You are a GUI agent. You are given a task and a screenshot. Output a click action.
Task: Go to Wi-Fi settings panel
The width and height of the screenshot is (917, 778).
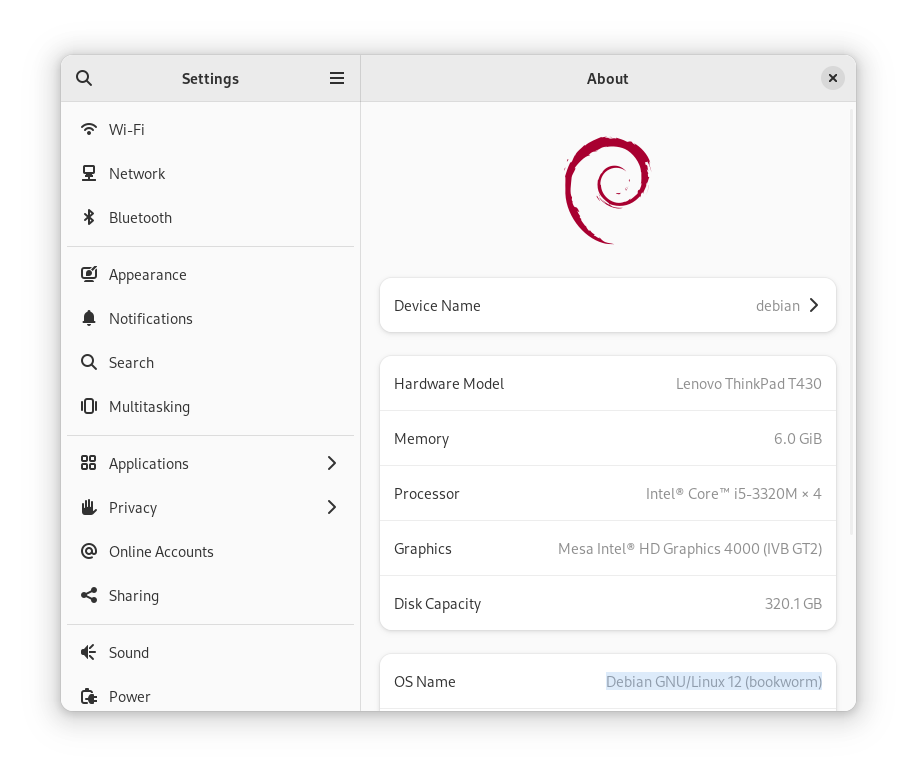(211, 129)
